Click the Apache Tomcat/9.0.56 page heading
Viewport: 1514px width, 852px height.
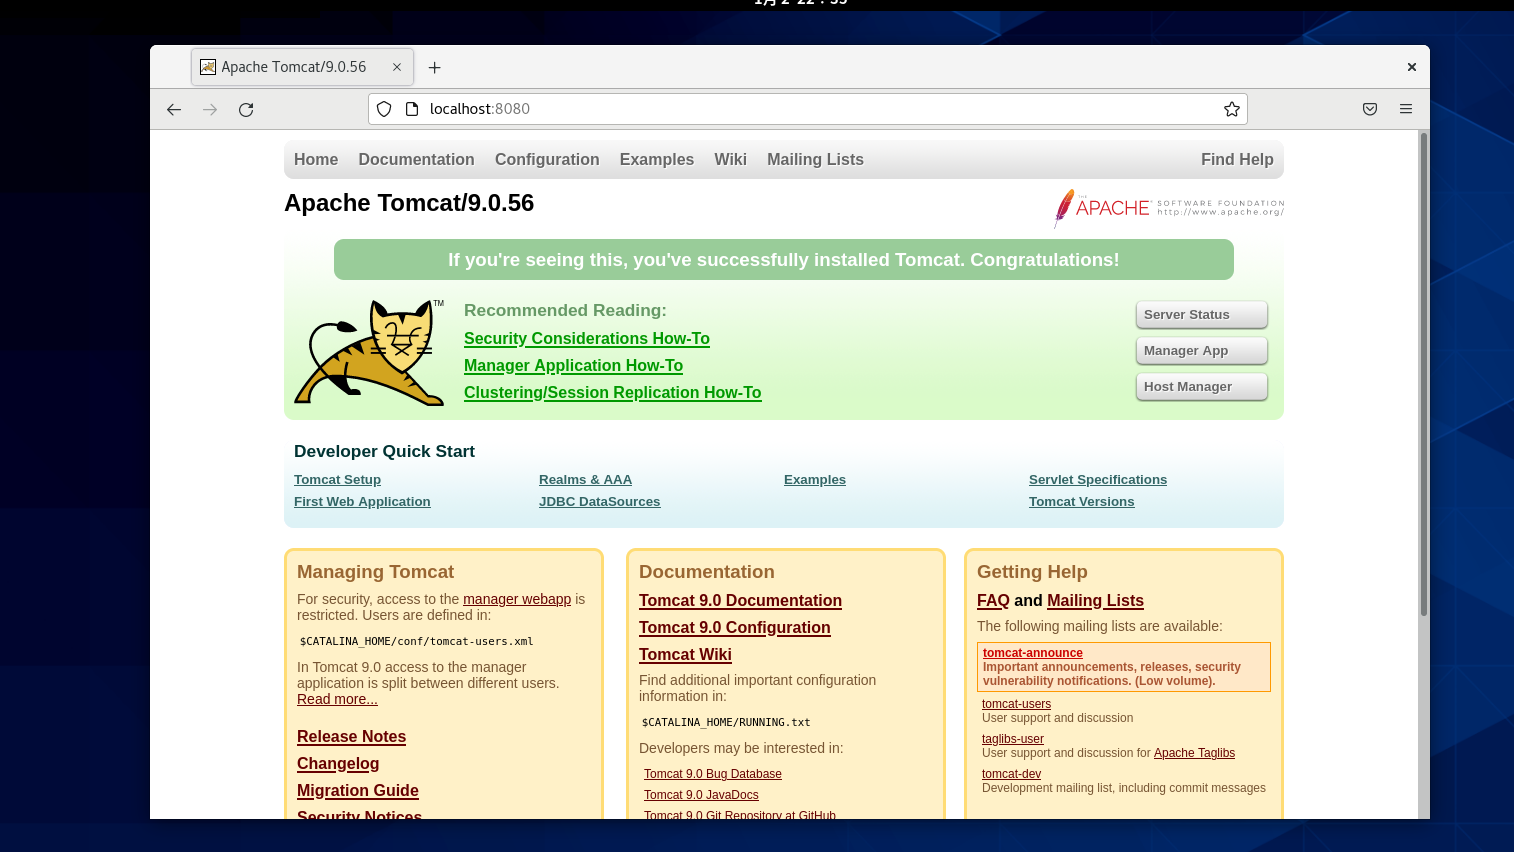[409, 203]
